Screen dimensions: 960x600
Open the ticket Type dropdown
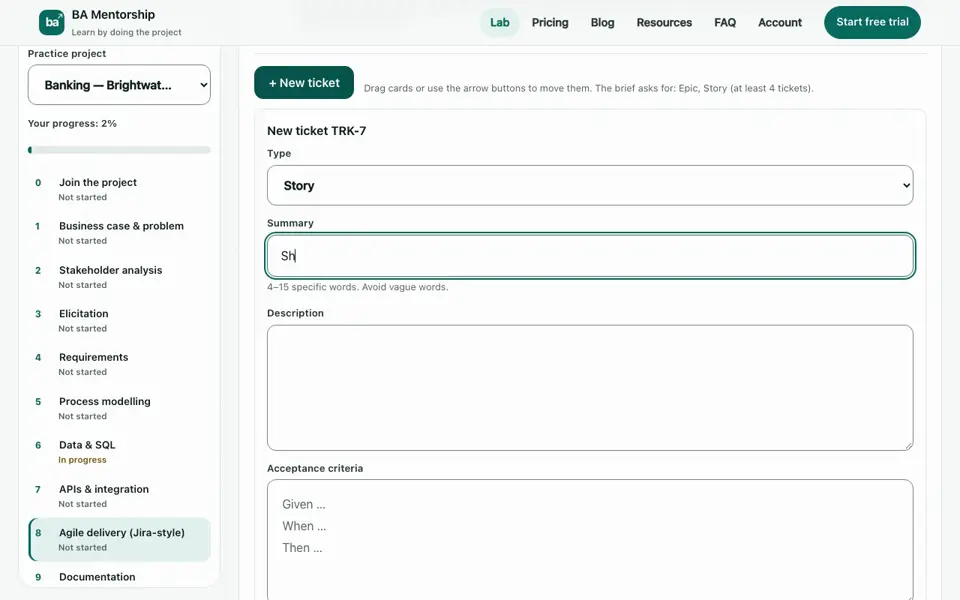590,186
